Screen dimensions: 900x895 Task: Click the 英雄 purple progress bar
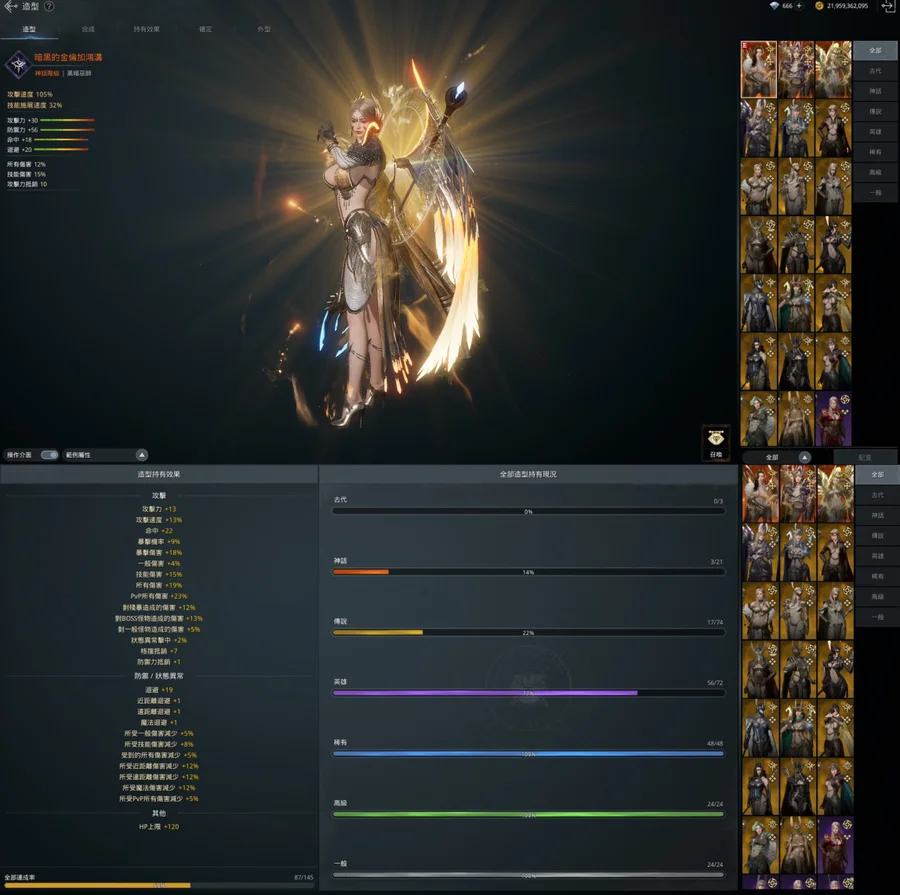click(528, 693)
